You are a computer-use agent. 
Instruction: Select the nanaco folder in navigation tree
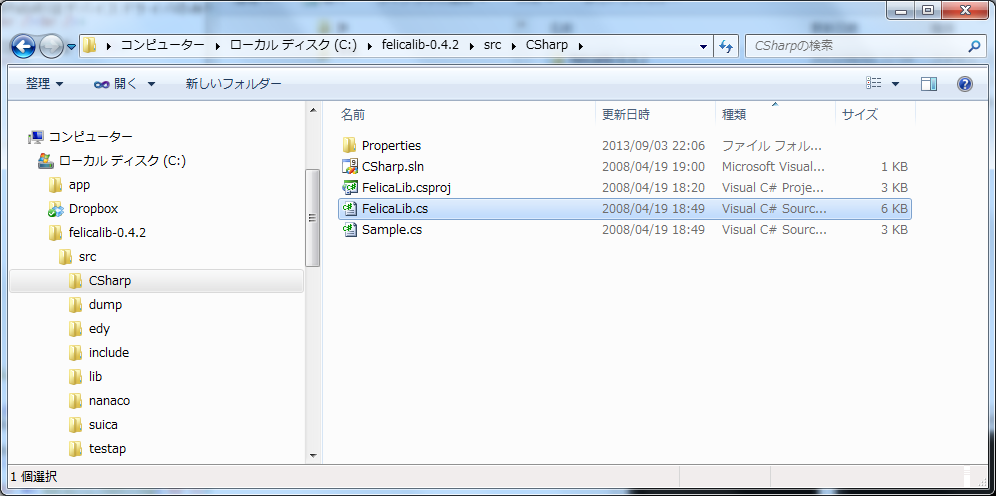[109, 401]
